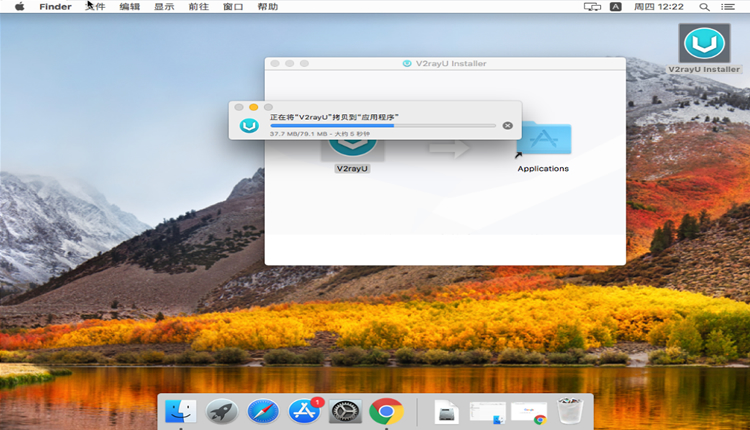Open the Apple menu
The width and height of the screenshot is (750, 430).
[19, 6]
